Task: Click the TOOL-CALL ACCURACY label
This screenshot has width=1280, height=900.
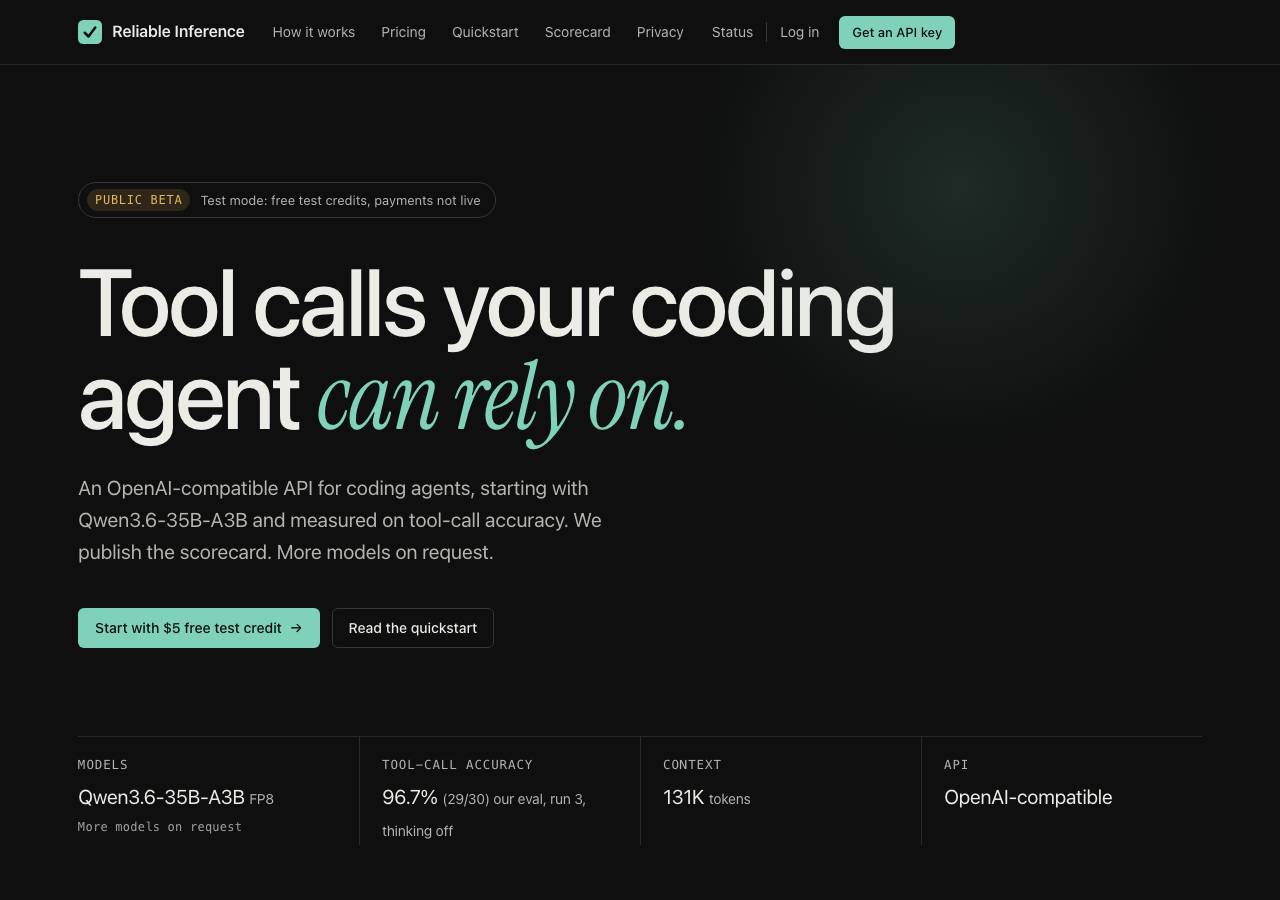Action: [x=457, y=765]
